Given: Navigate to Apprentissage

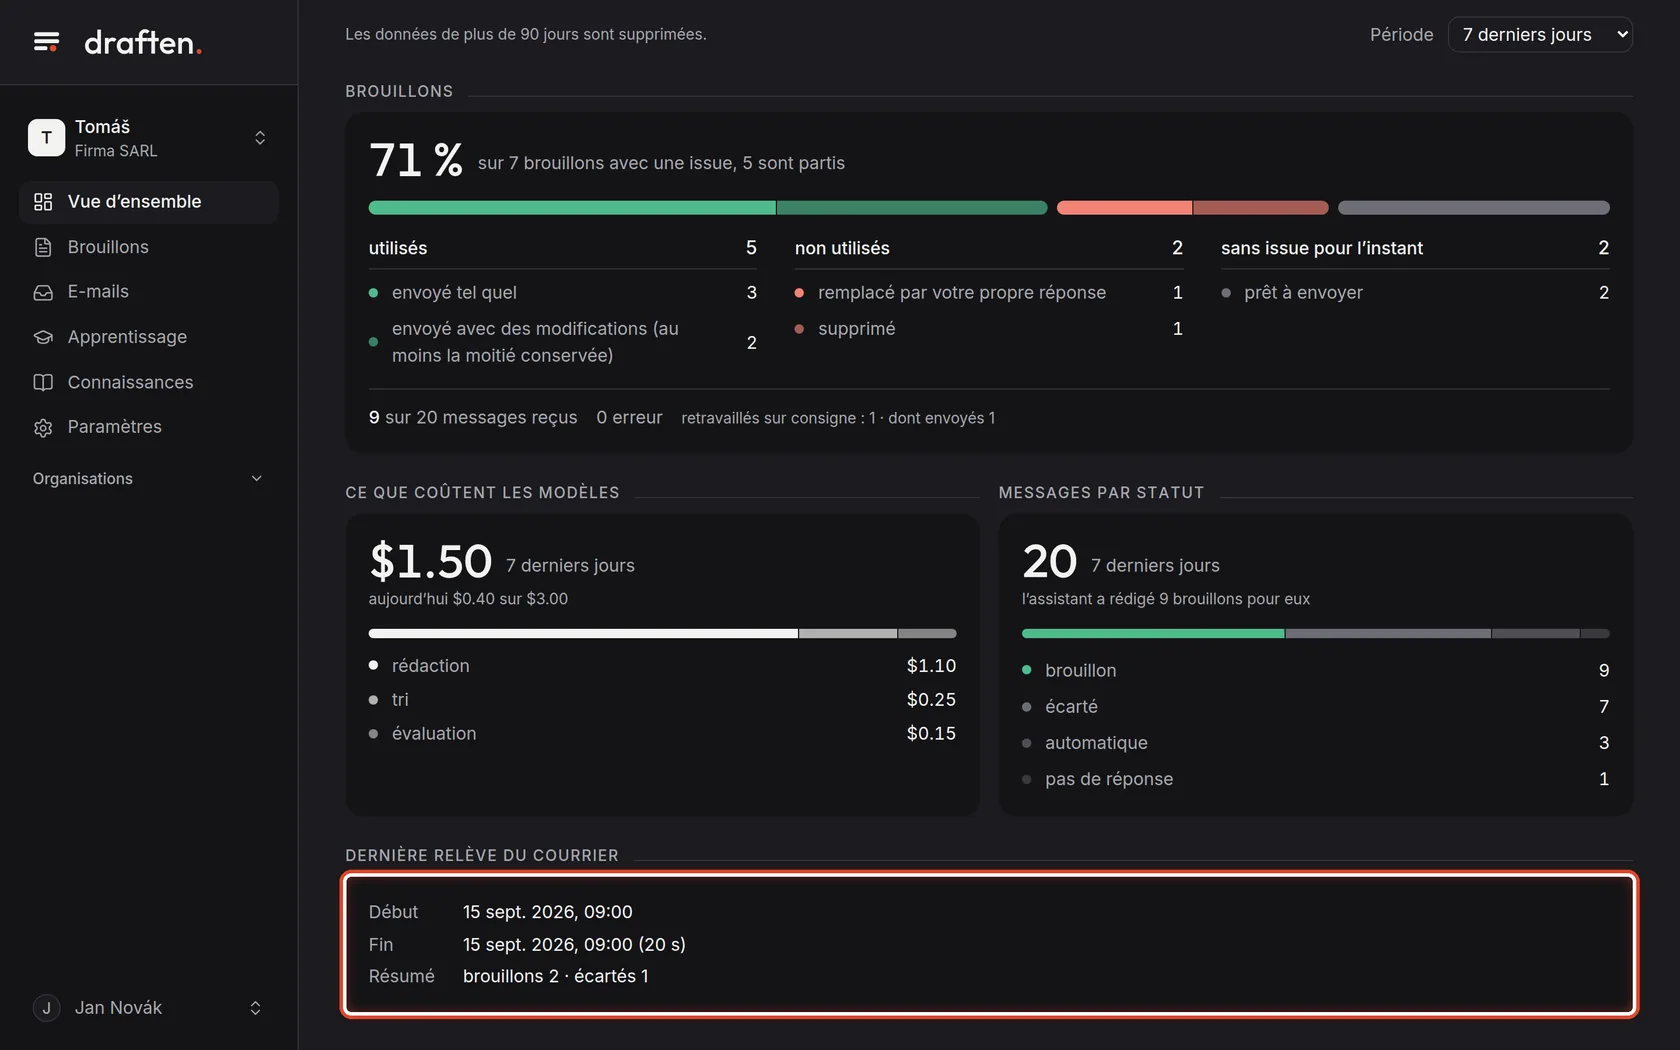Looking at the screenshot, I should pyautogui.click(x=148, y=337).
